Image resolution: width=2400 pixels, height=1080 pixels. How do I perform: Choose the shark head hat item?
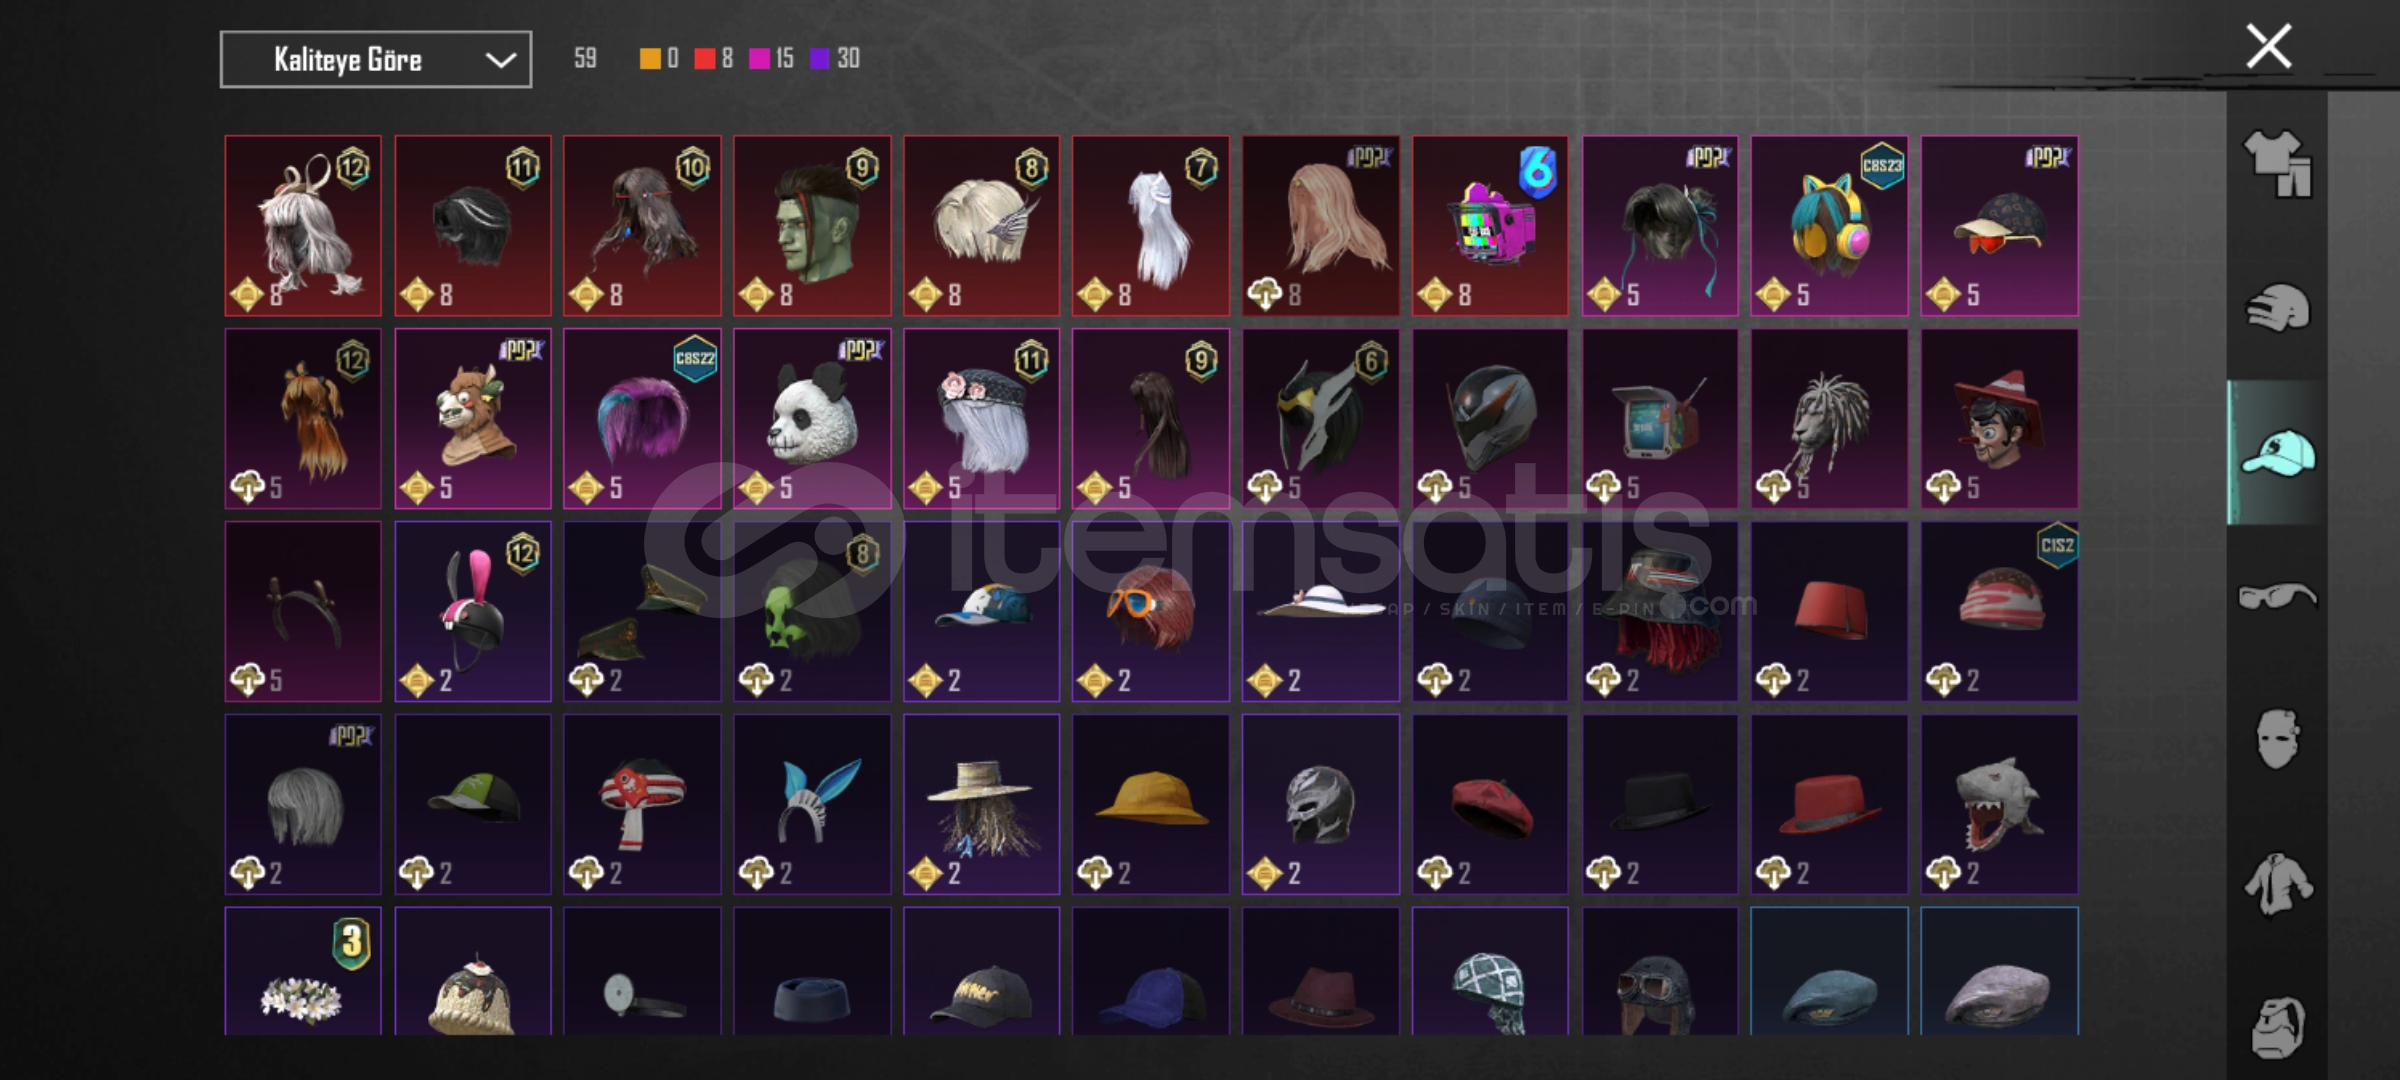click(1999, 804)
